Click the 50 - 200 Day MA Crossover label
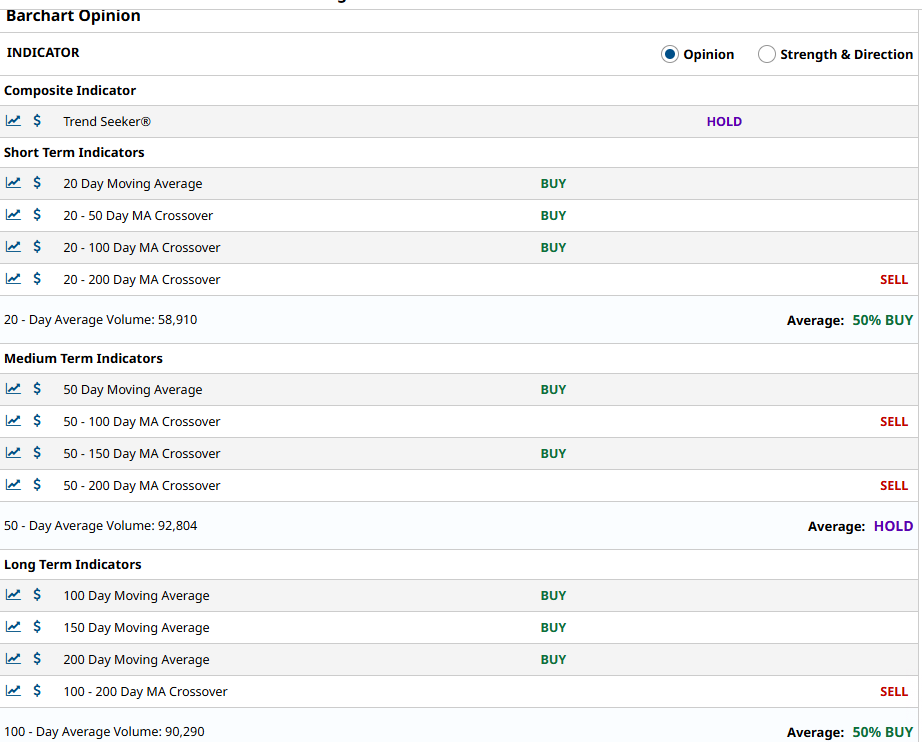This screenshot has width=922, height=742. tap(142, 486)
